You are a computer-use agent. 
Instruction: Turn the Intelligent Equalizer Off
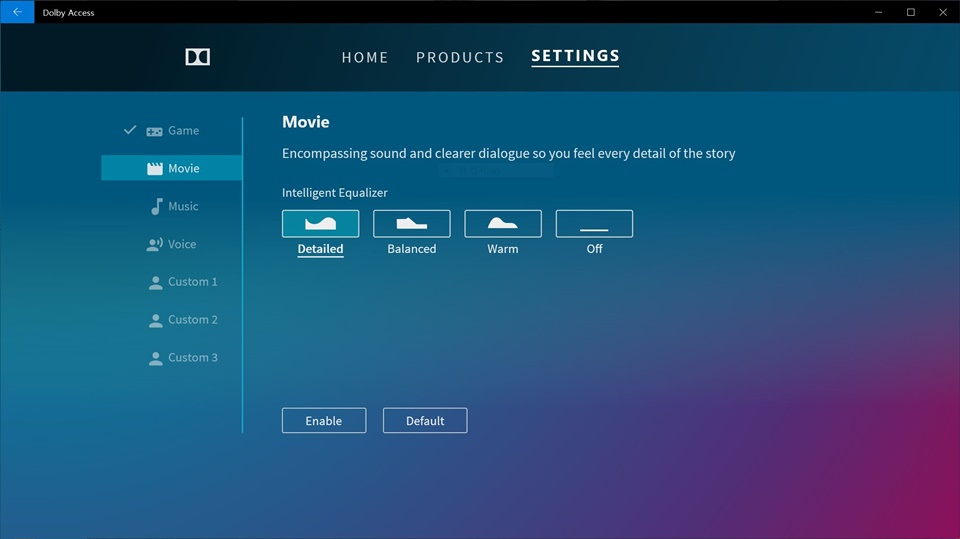(594, 224)
